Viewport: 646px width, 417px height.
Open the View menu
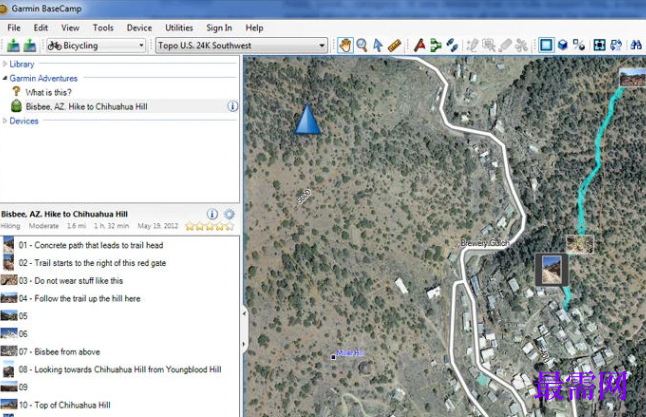point(70,28)
